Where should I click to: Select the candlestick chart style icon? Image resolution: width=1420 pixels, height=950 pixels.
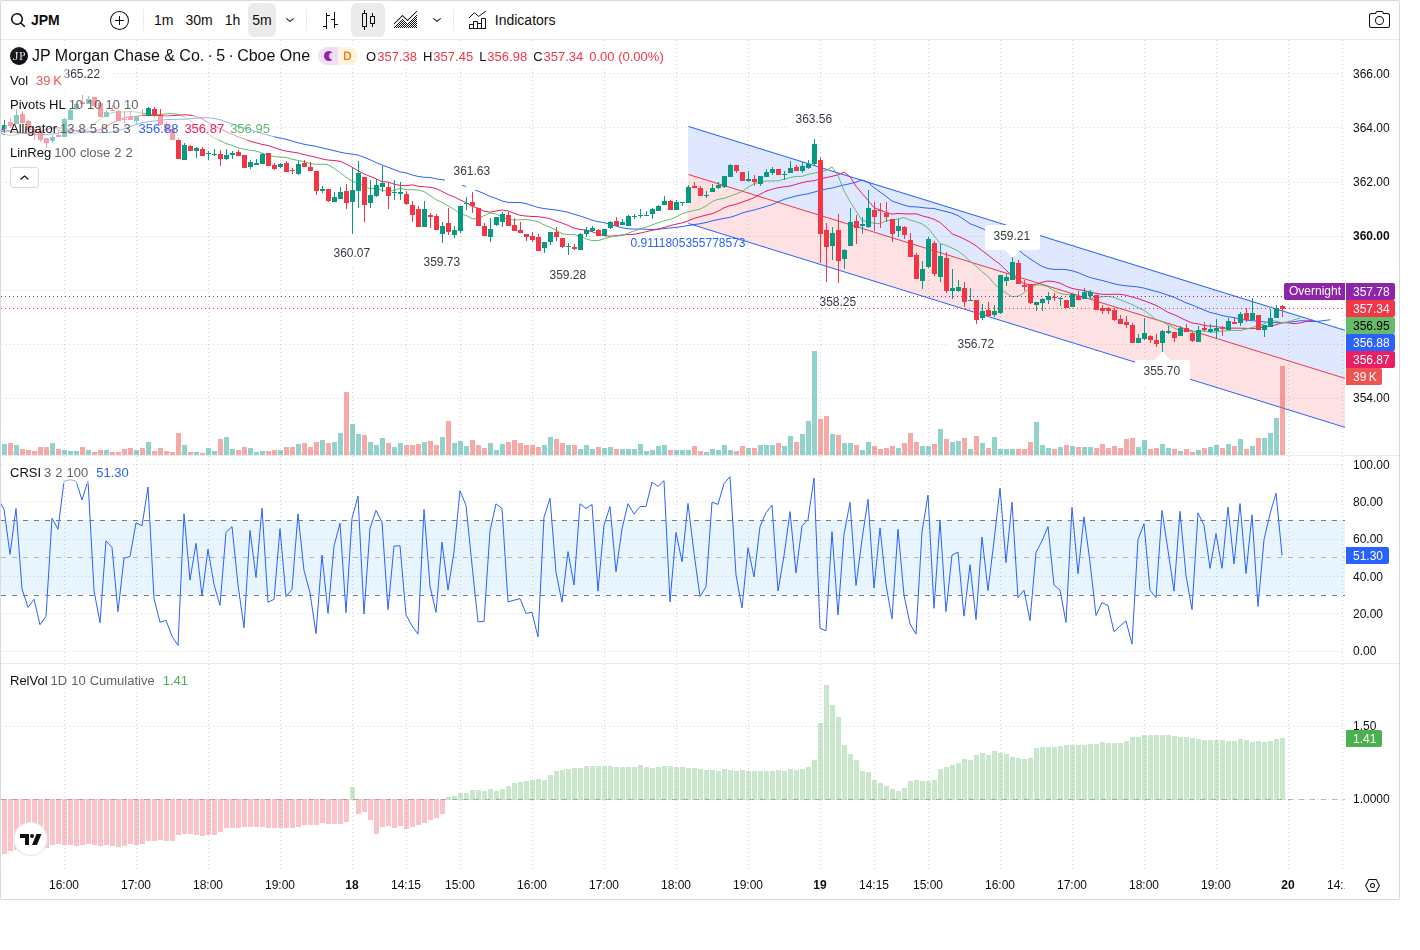coord(368,20)
